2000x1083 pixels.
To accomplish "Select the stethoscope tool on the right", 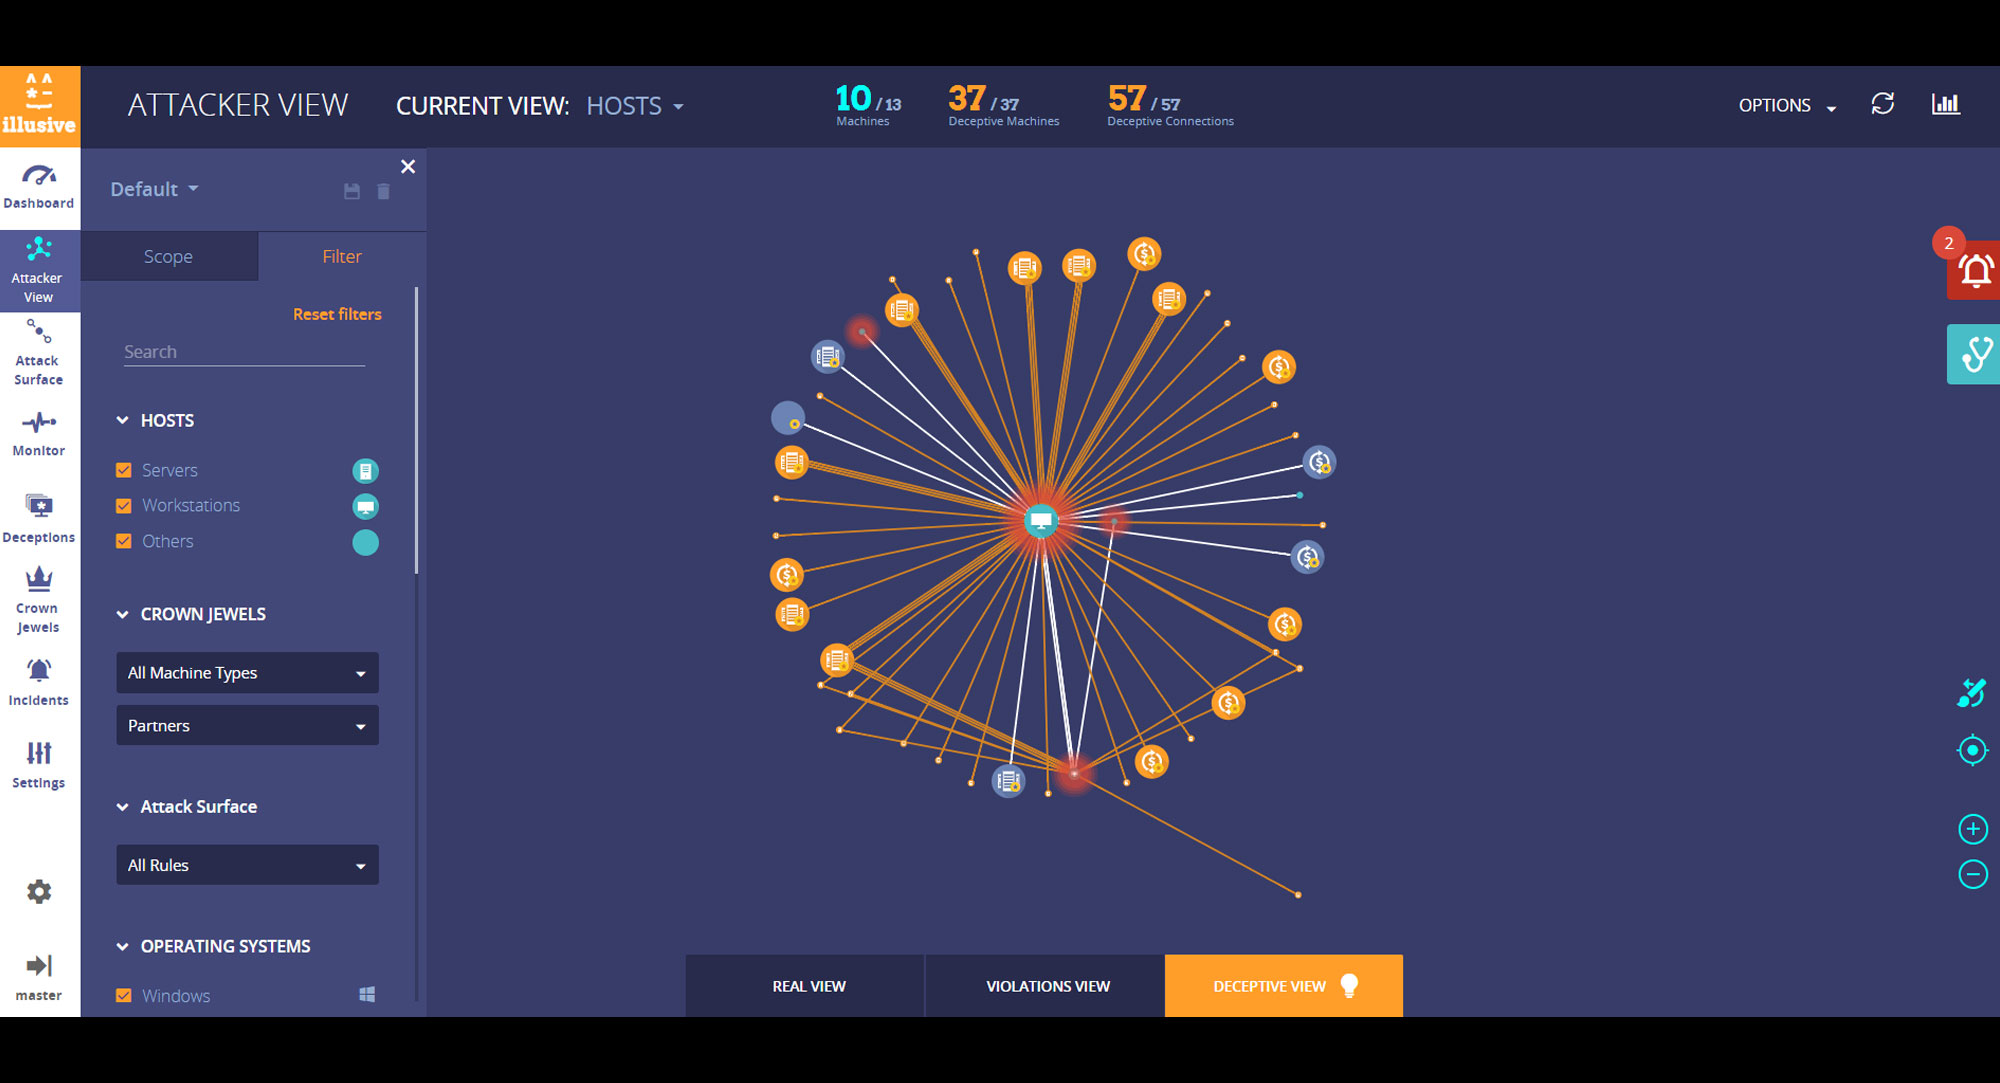I will 1971,354.
